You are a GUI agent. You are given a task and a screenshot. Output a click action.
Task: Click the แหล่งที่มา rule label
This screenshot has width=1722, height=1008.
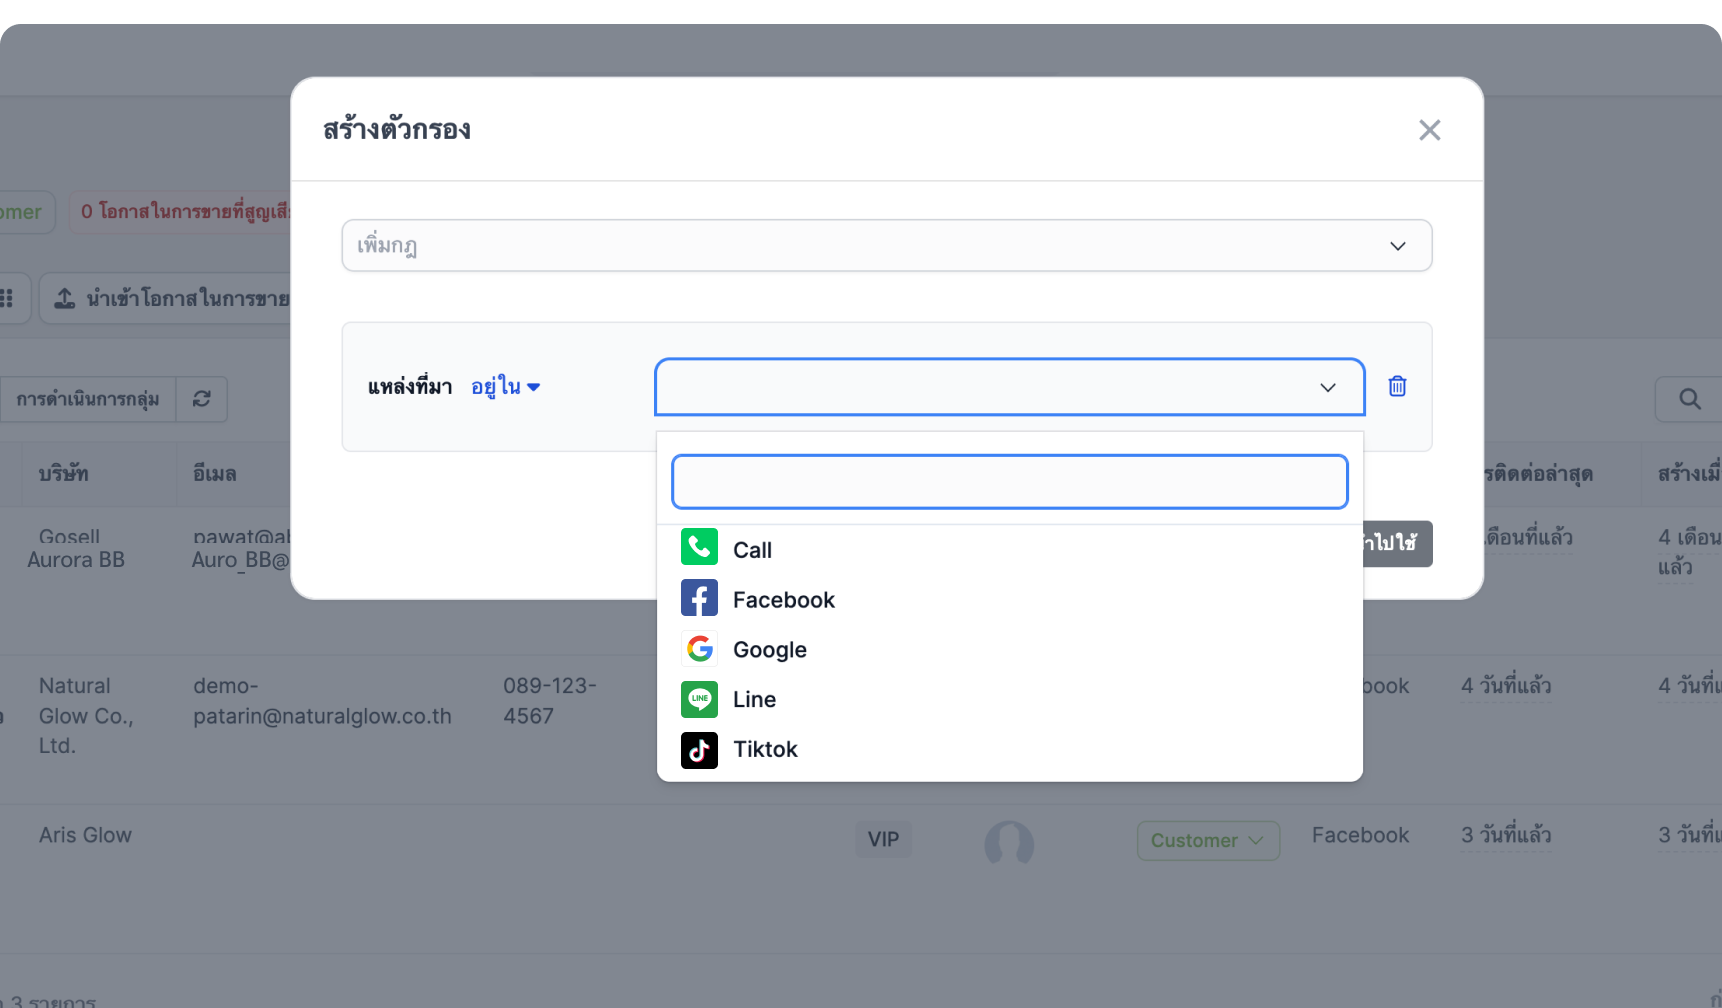coord(410,387)
